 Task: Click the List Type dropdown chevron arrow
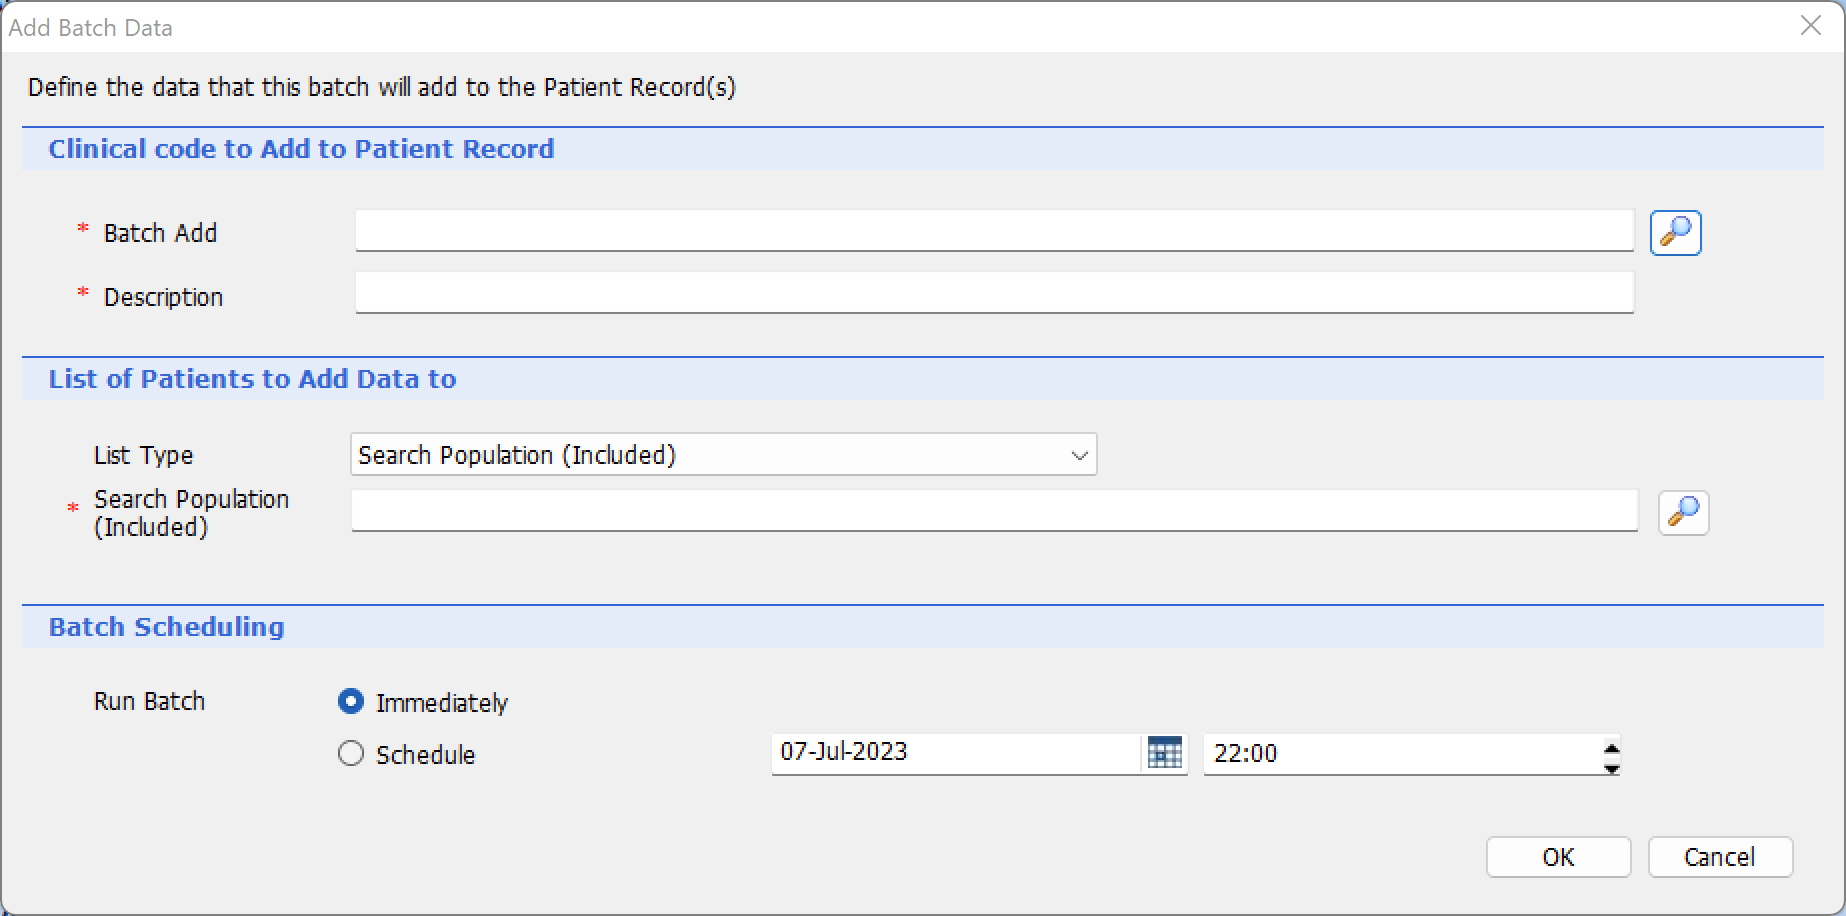click(x=1079, y=456)
